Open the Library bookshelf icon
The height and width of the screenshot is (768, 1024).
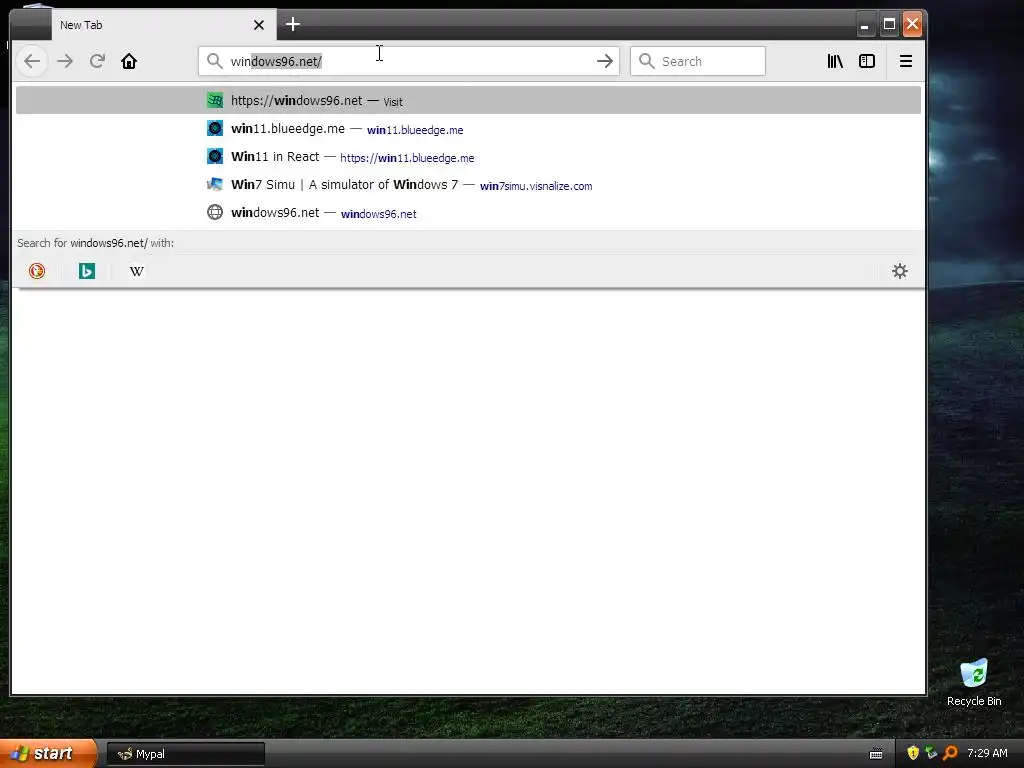click(x=835, y=61)
